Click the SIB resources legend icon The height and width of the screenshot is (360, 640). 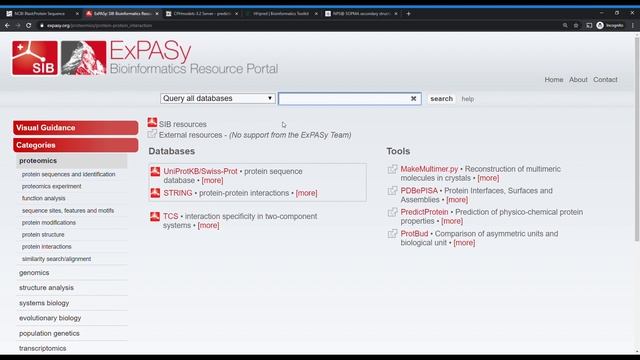click(x=152, y=122)
